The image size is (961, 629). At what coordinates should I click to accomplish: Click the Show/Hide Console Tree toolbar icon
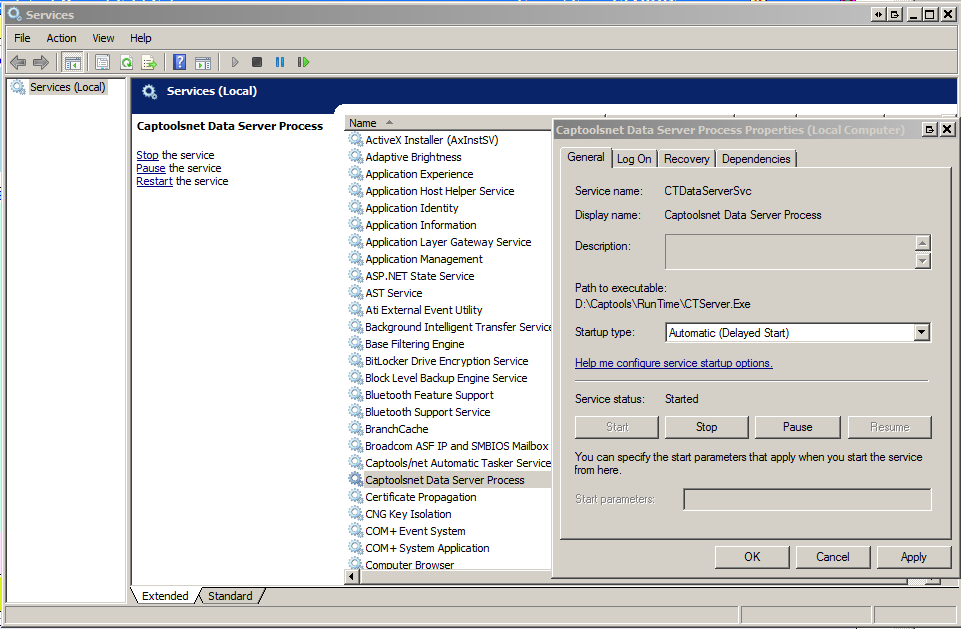click(x=73, y=62)
